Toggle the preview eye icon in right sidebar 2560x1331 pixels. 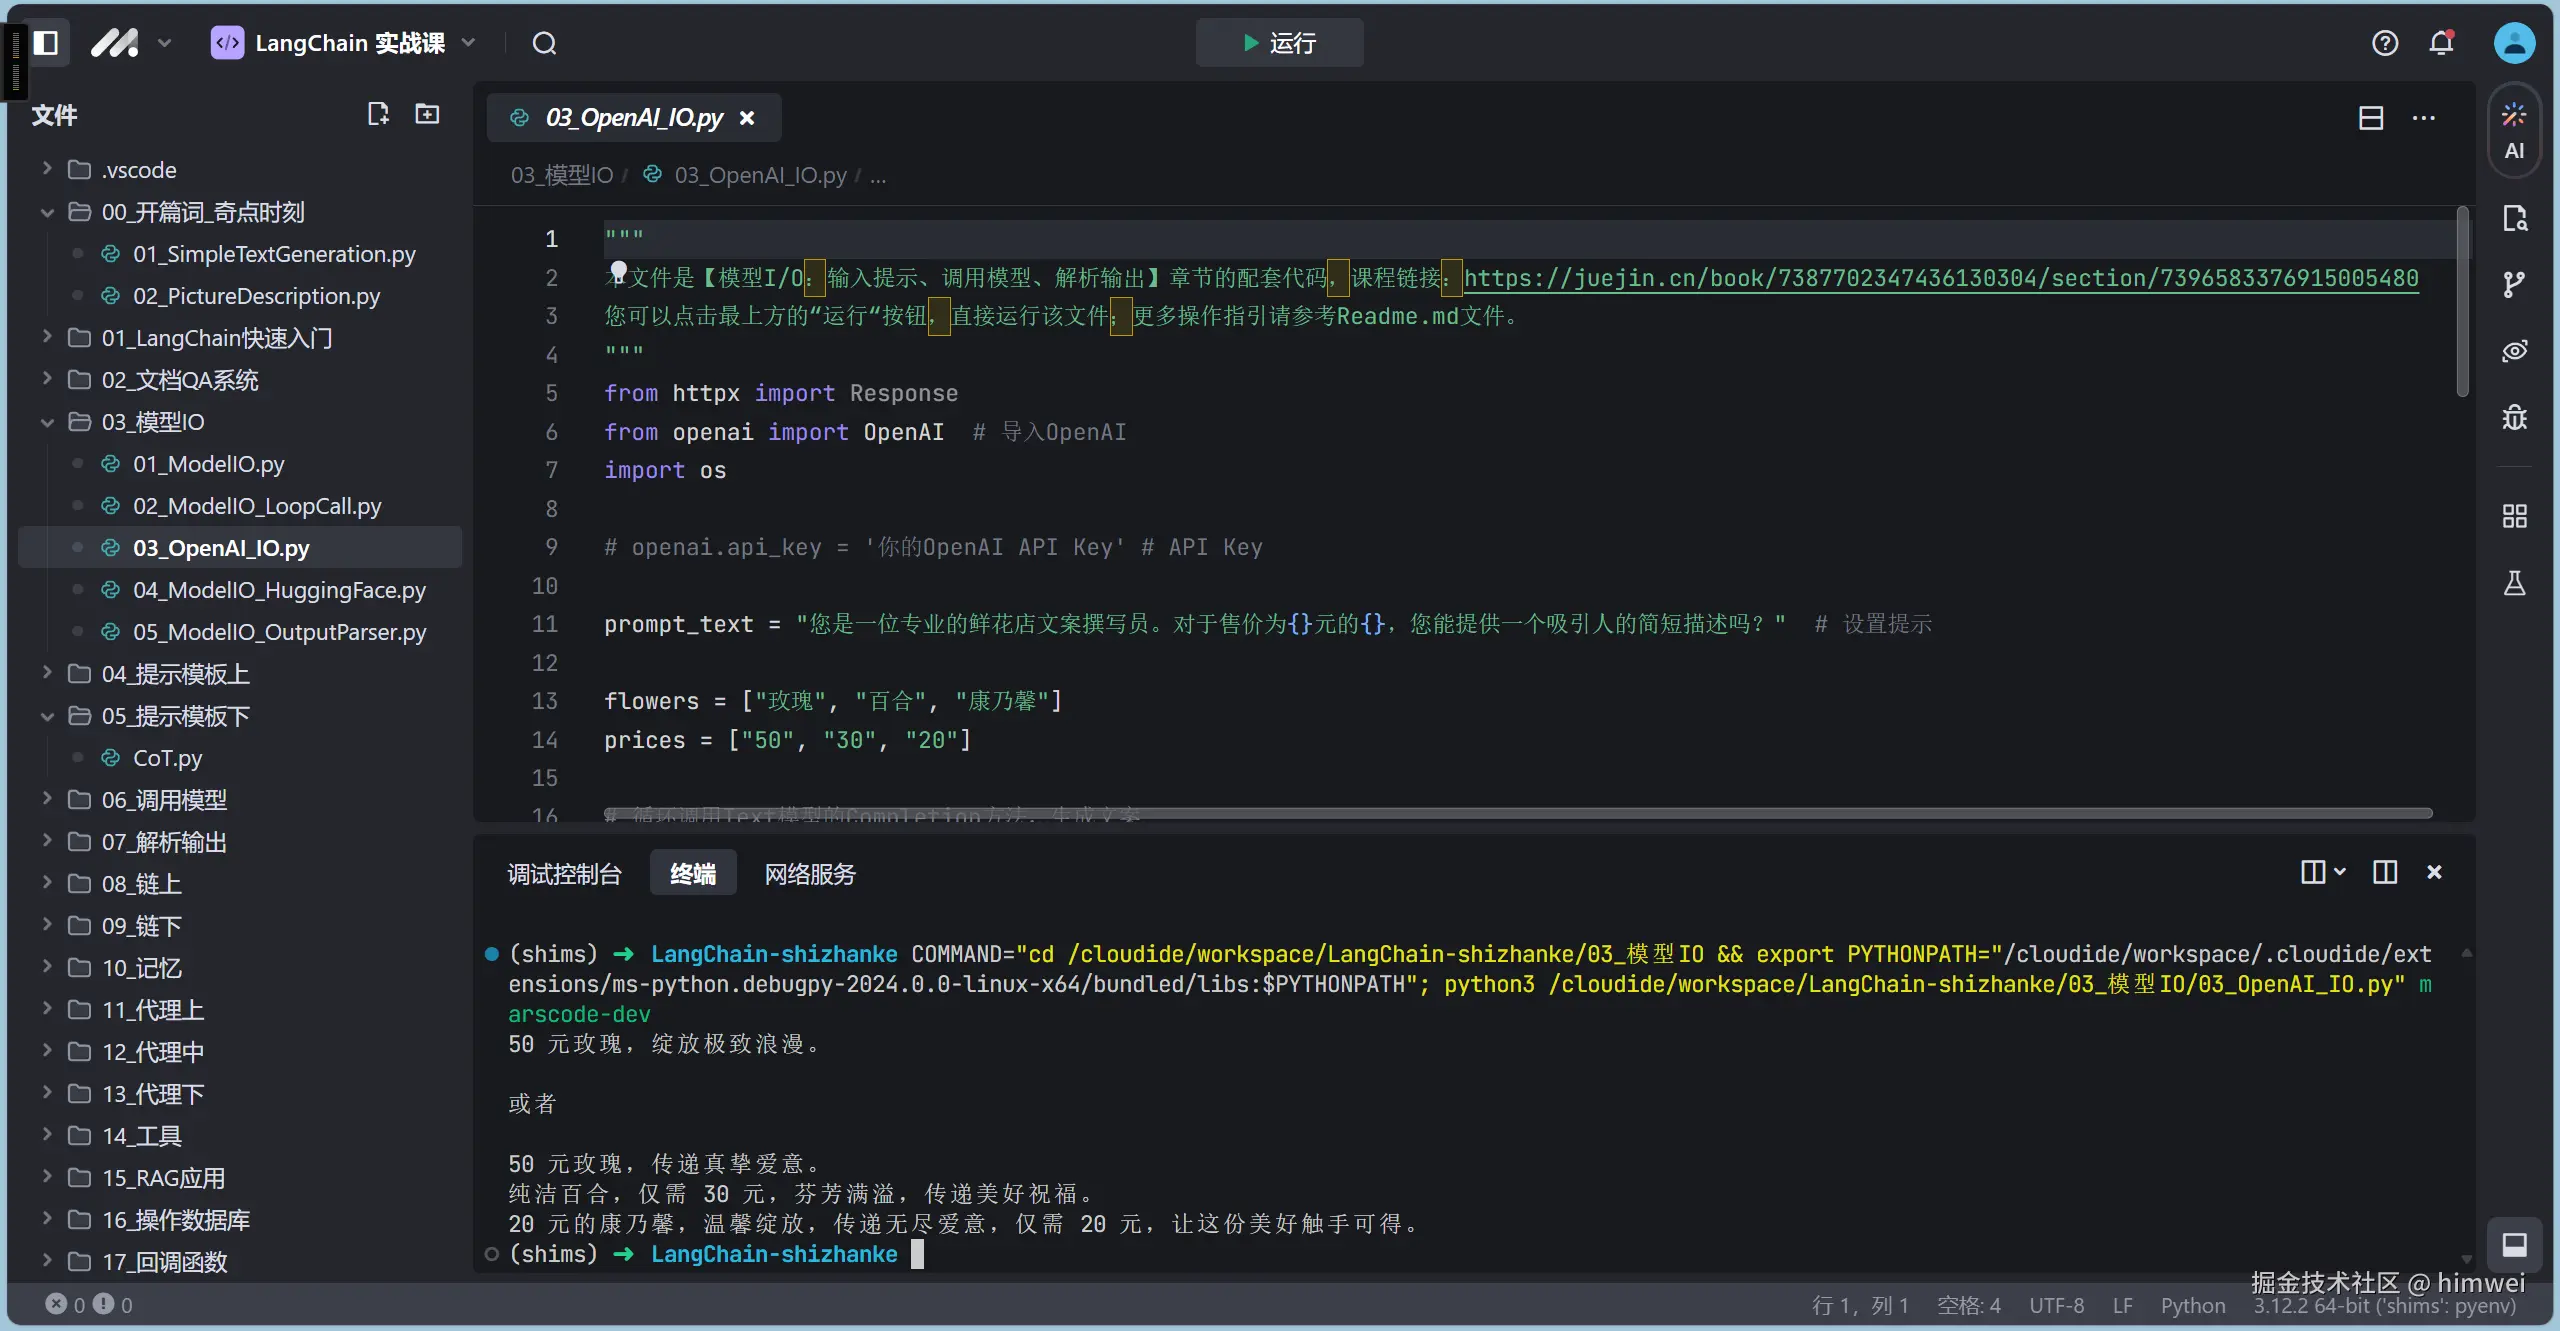tap(2513, 351)
